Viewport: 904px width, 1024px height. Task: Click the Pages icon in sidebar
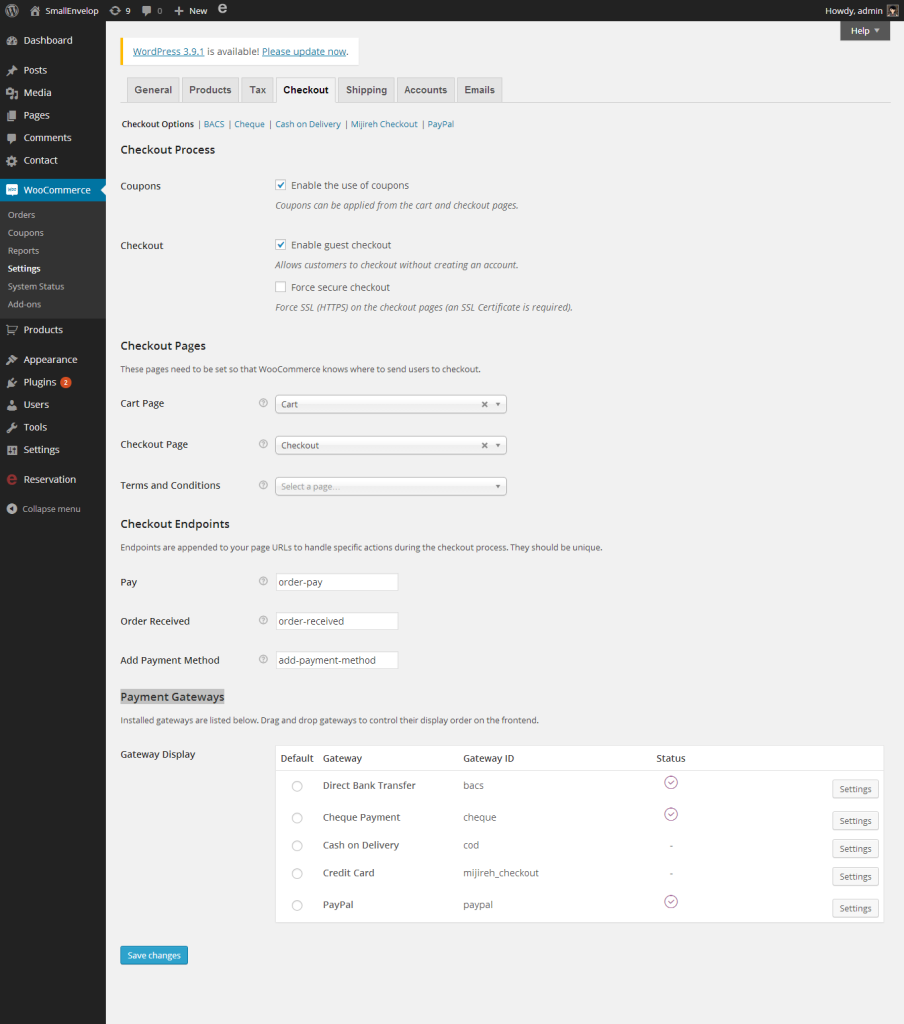[12, 116]
